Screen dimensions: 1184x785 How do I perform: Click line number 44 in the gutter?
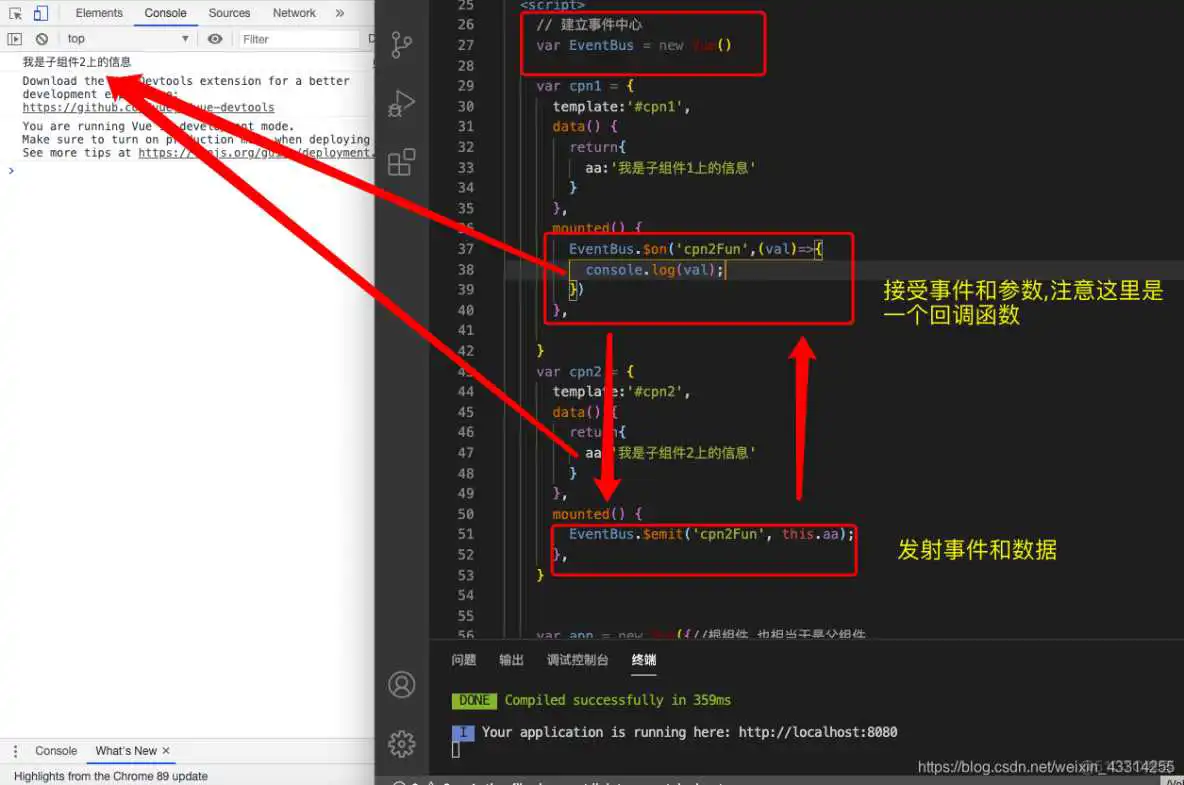coord(466,392)
